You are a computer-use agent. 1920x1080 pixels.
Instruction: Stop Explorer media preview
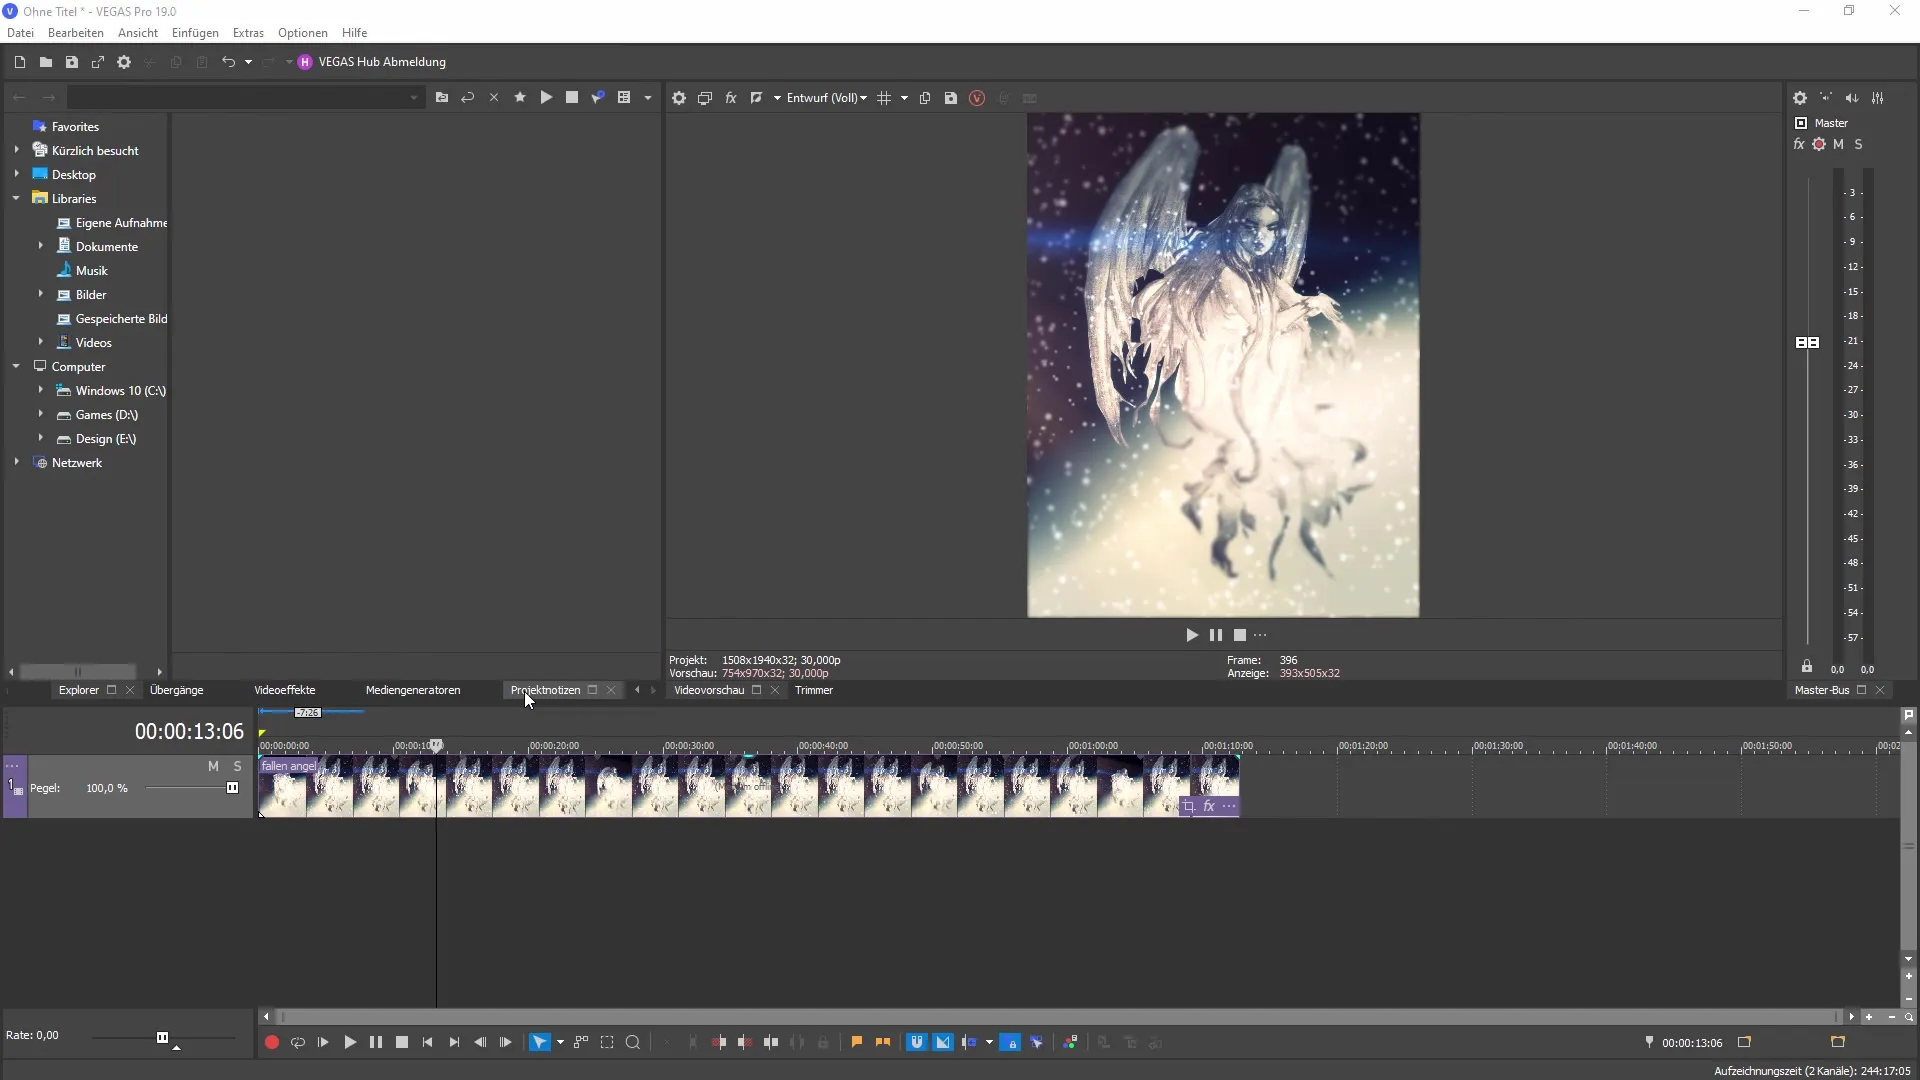(572, 98)
